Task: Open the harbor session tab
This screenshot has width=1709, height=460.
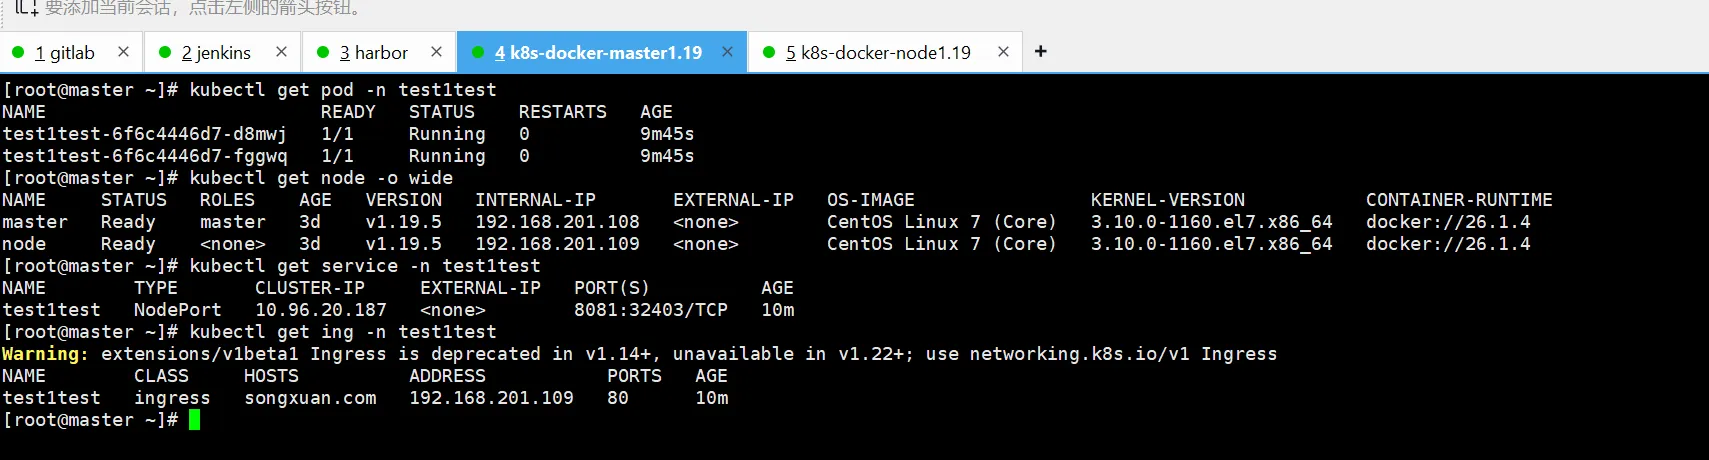Action: click(x=374, y=53)
